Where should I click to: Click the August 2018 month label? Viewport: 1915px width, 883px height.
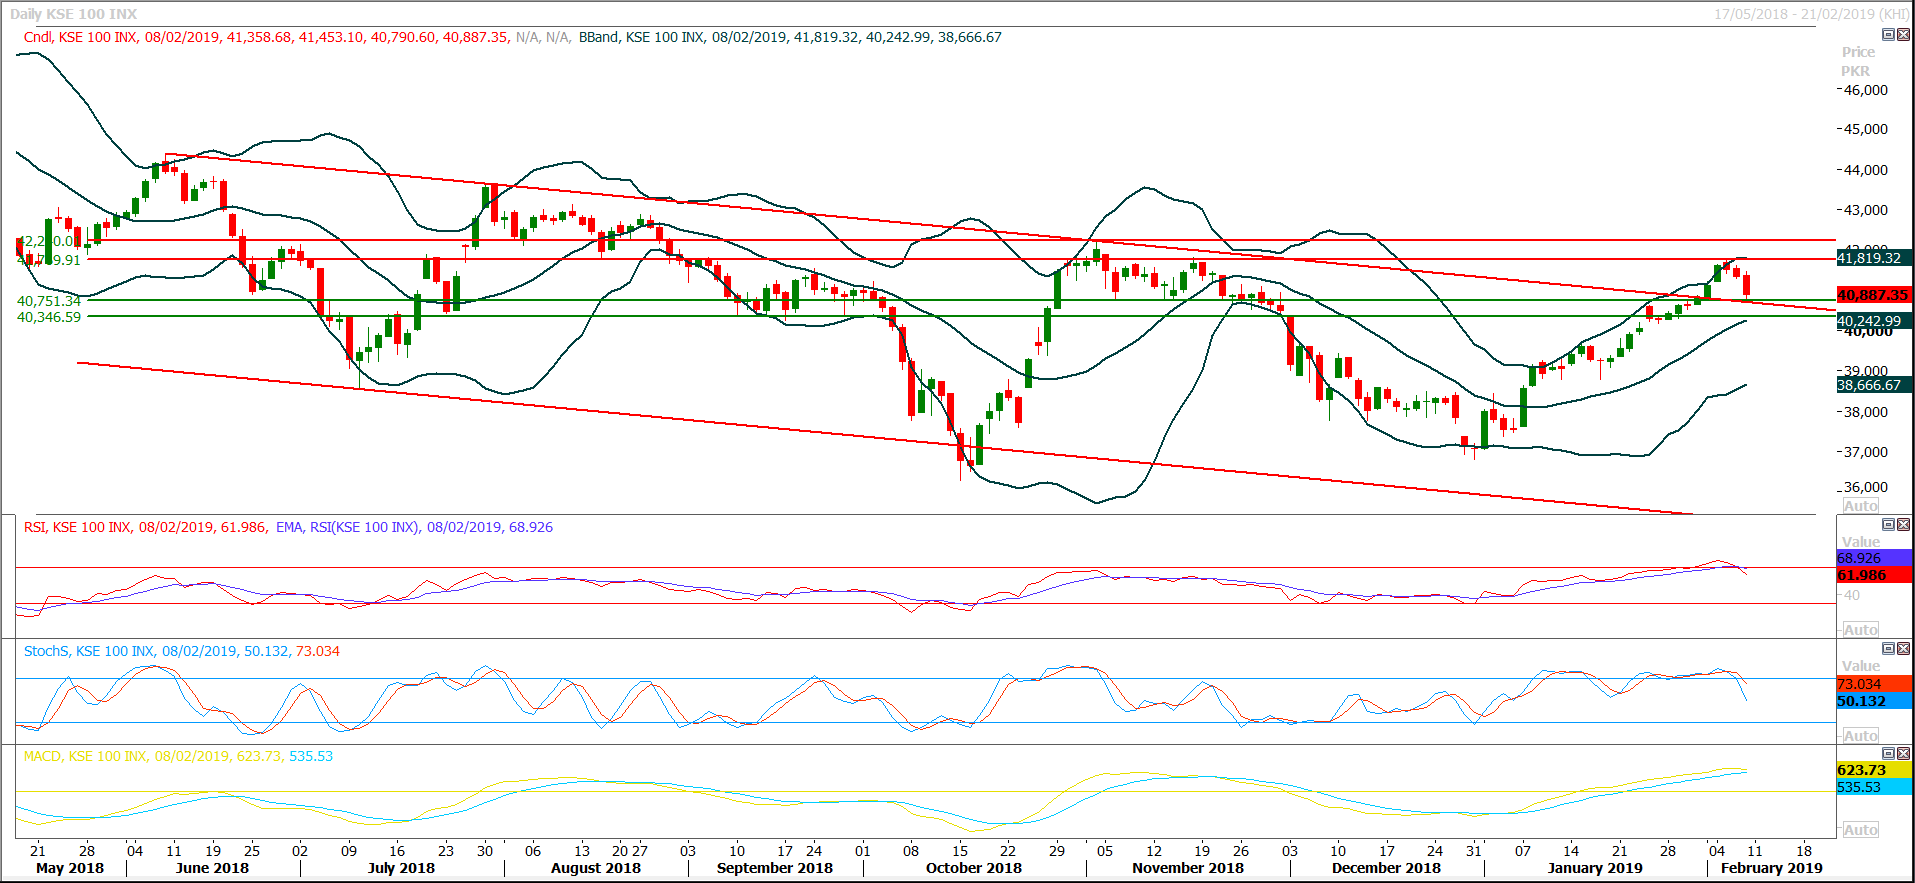click(x=596, y=868)
